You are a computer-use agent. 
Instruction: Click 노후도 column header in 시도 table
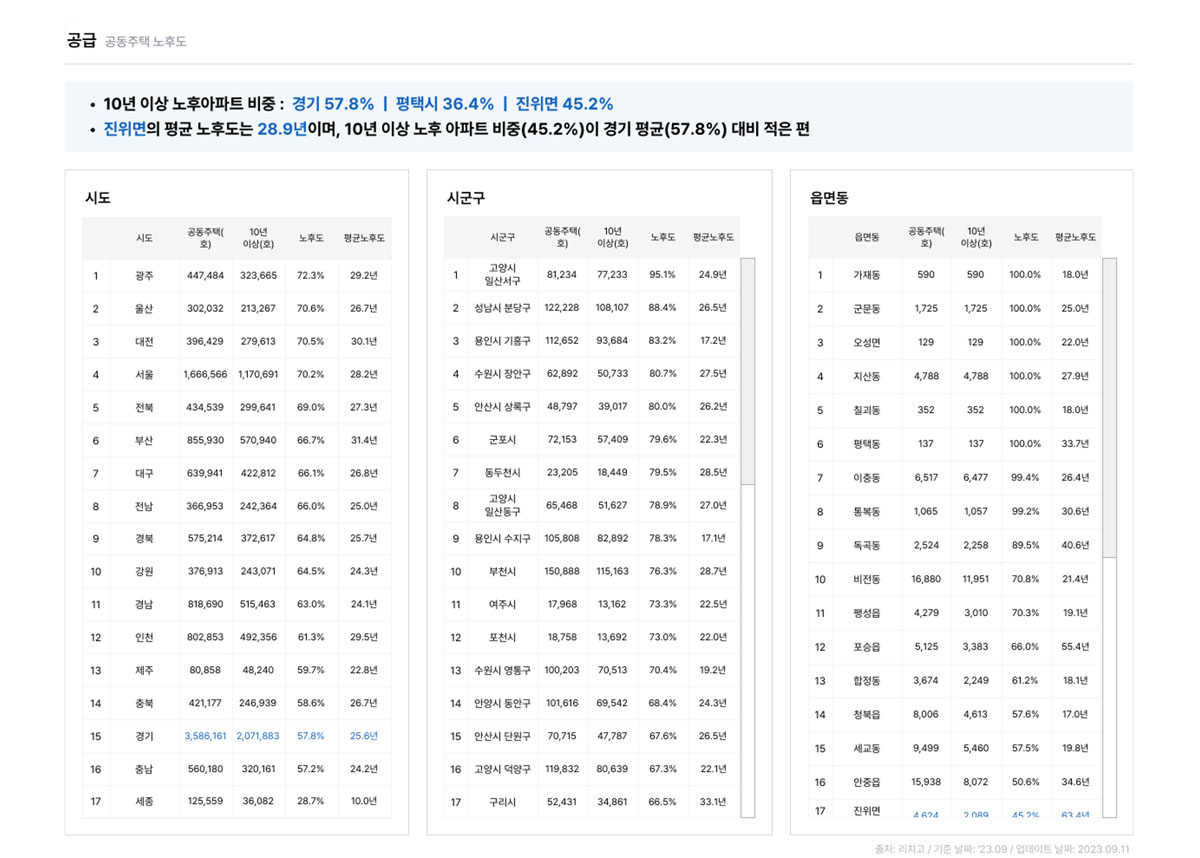tap(311, 238)
